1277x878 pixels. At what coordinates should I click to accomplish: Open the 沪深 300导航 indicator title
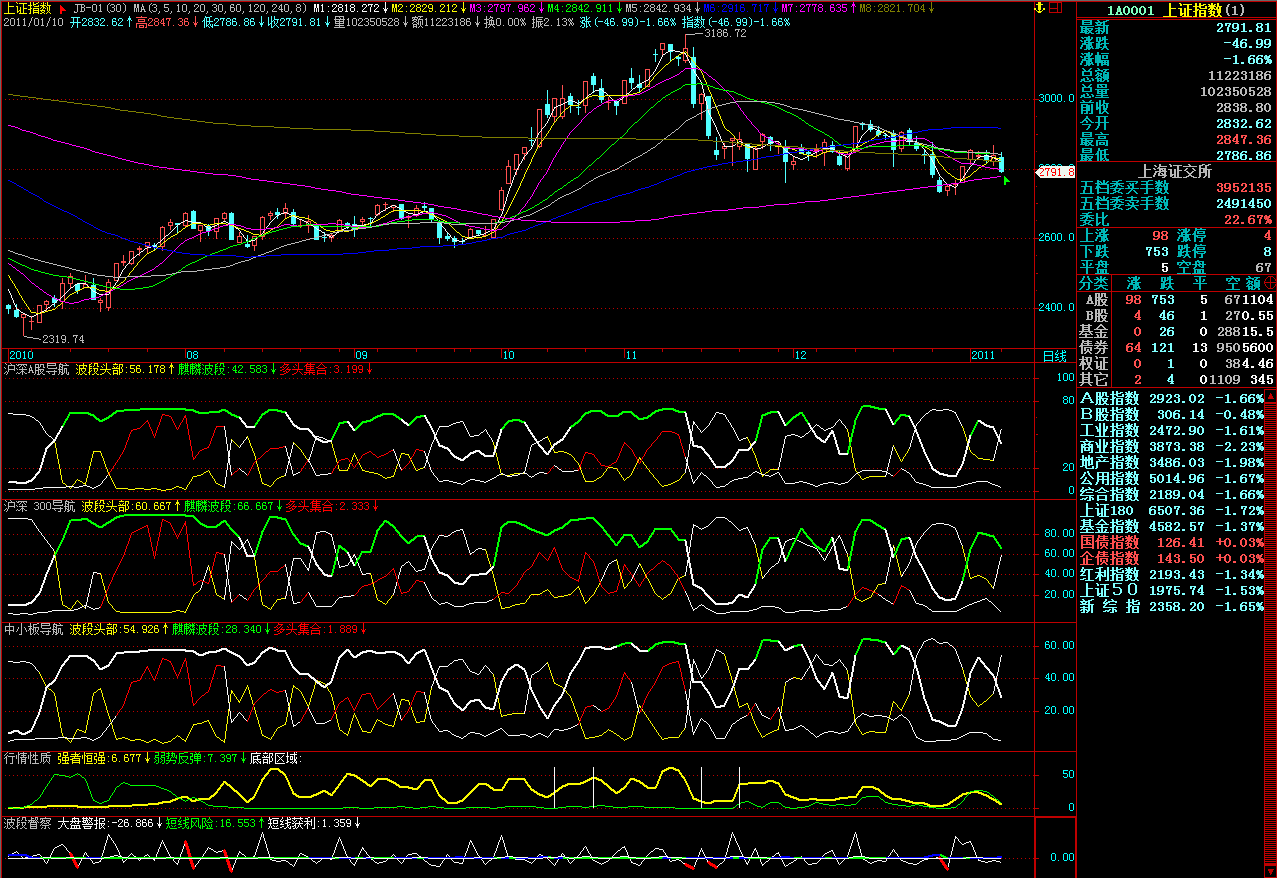(39, 506)
